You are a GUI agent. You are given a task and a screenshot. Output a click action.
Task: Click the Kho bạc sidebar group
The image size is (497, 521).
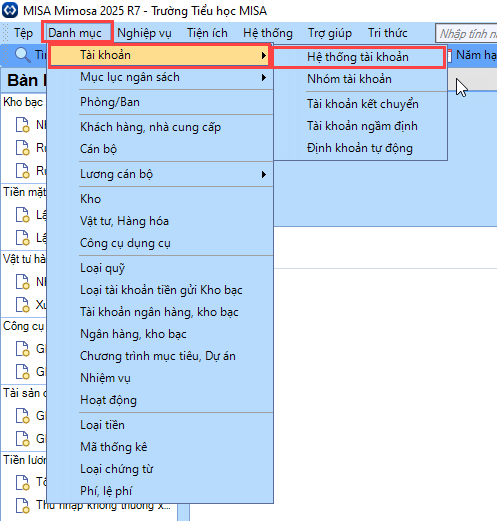23,102
